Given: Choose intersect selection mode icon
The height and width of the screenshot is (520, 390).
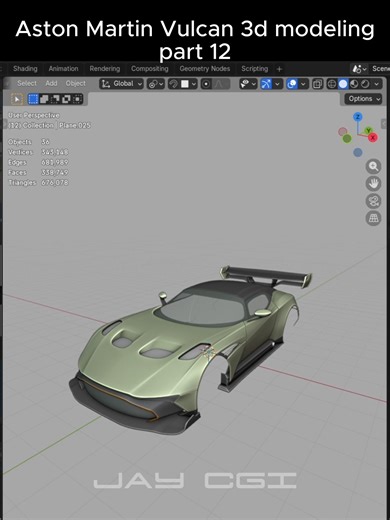Looking at the screenshot, I should point(77,99).
